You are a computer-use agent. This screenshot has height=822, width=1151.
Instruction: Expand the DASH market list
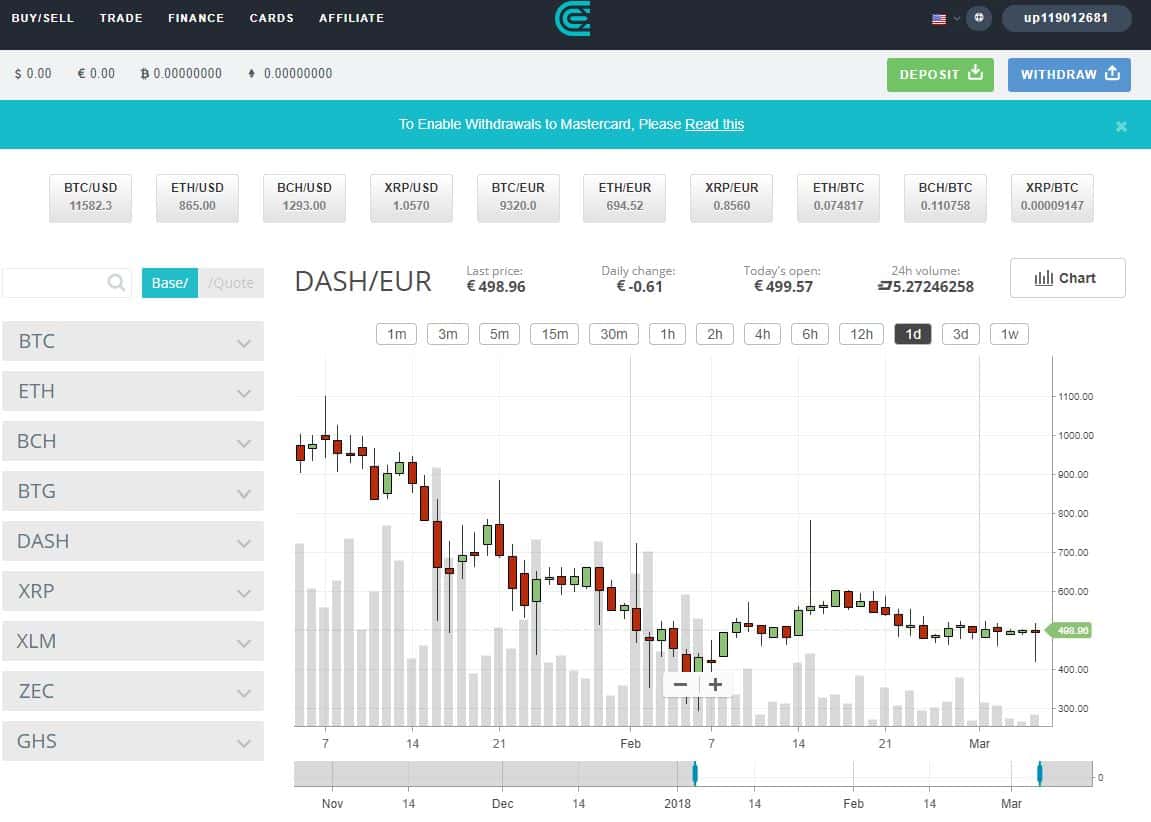tap(133, 541)
